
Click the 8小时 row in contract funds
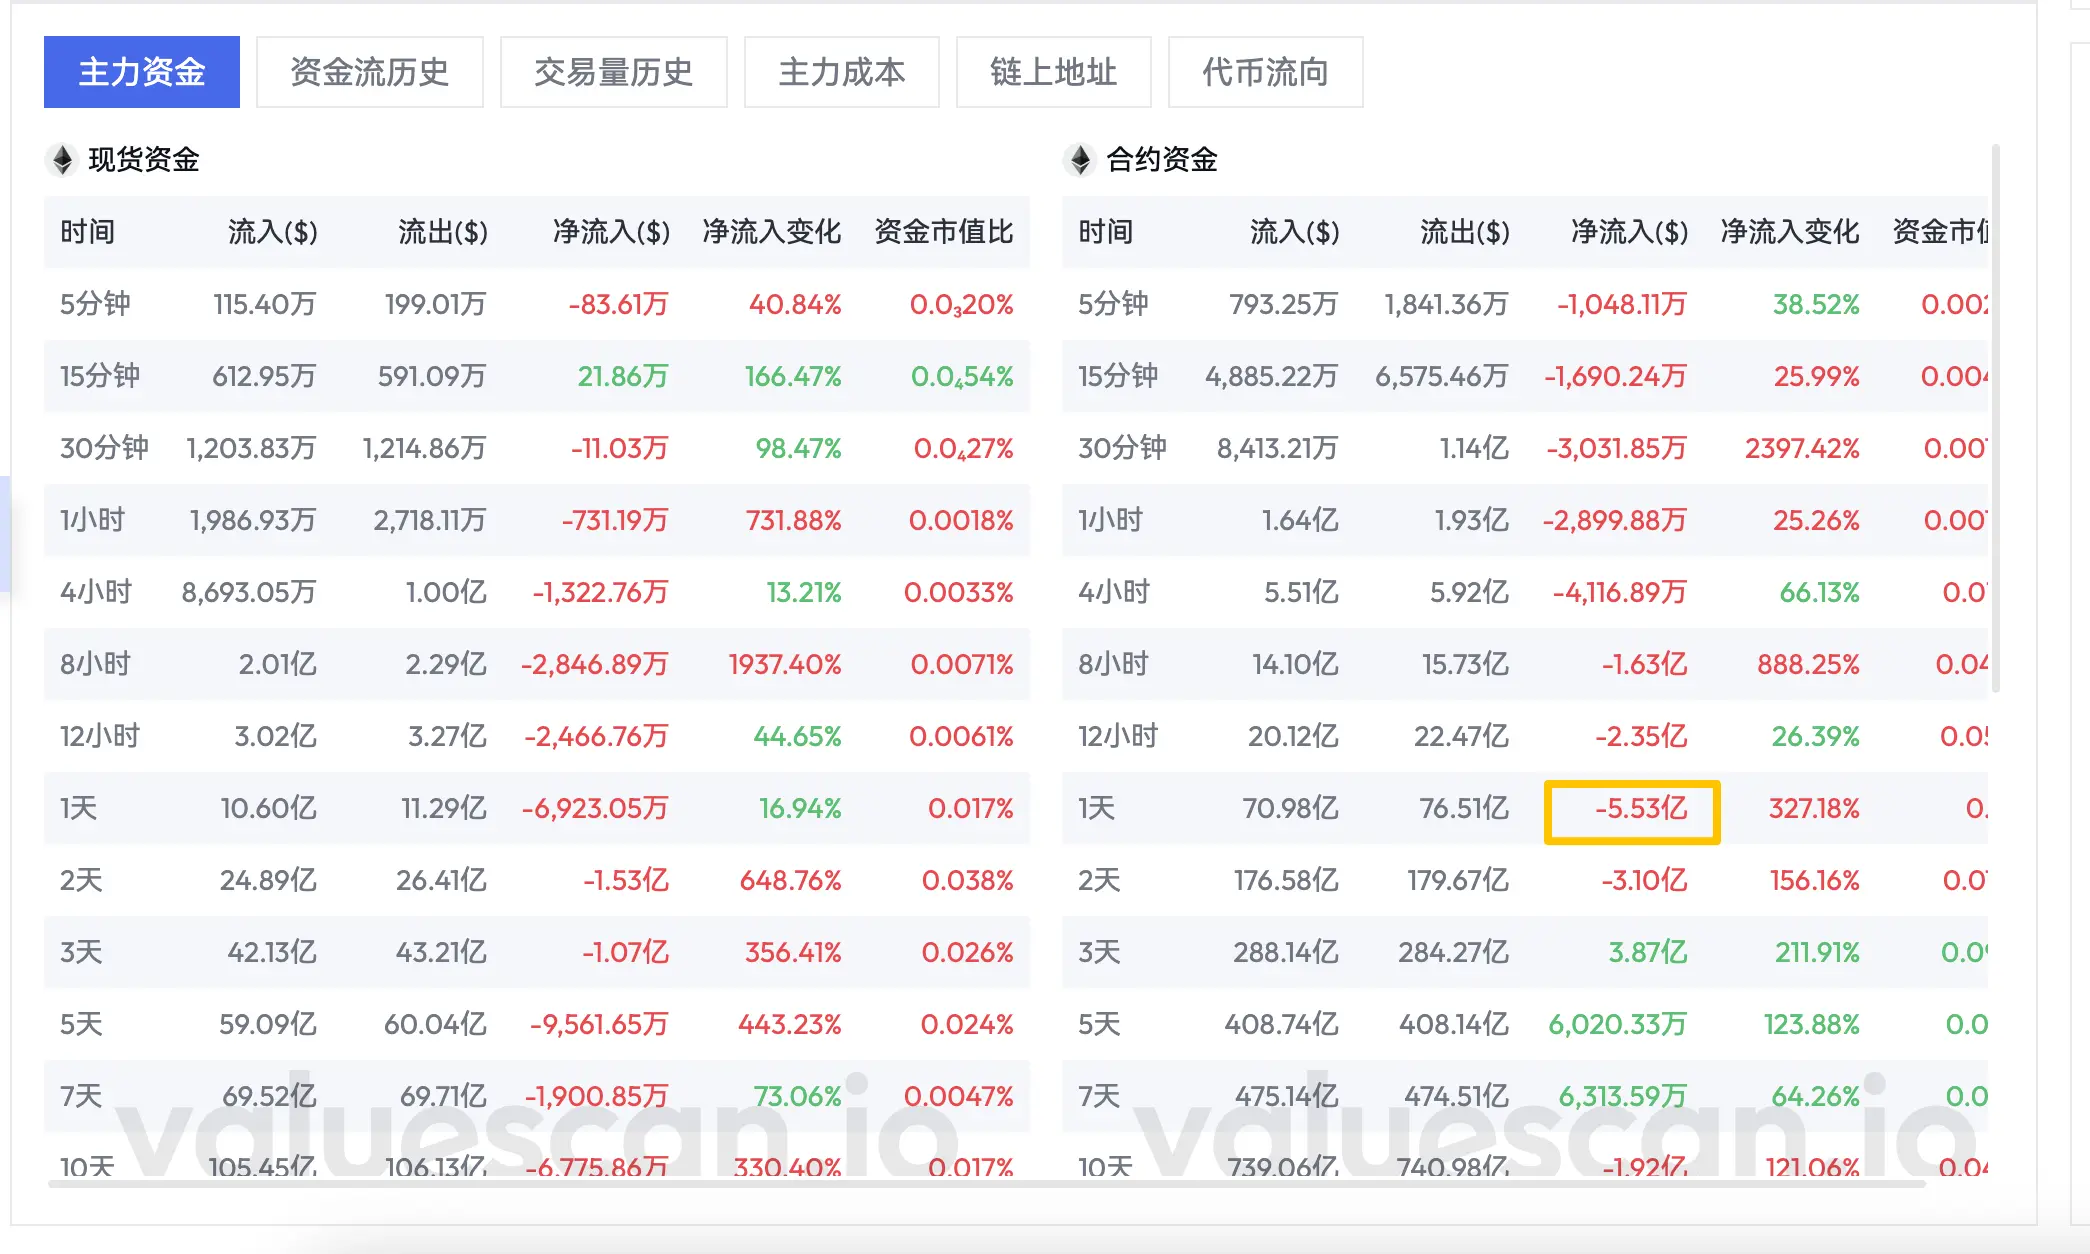(x=1111, y=664)
